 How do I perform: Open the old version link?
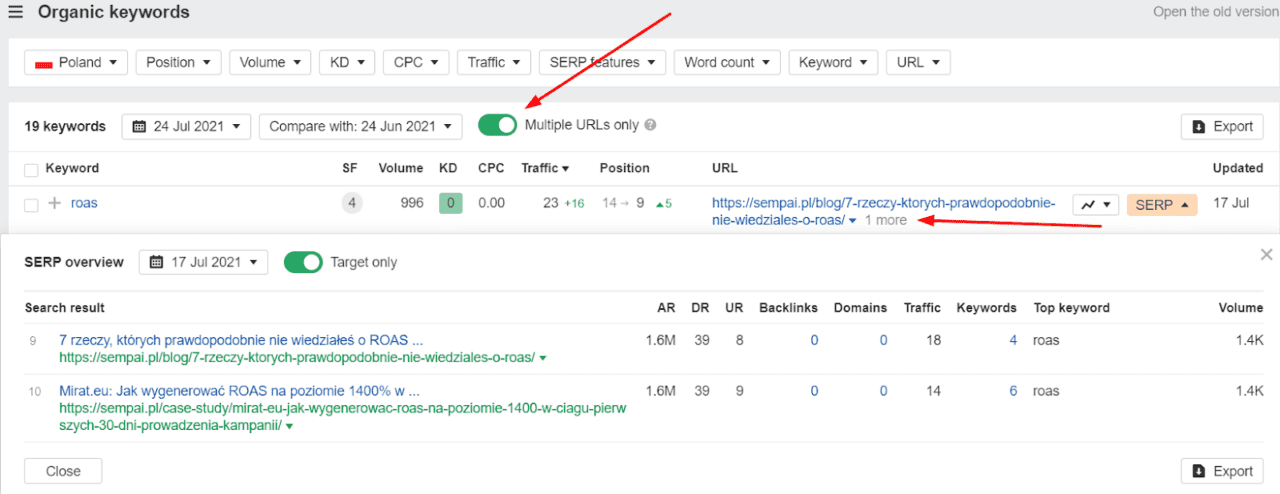pyautogui.click(x=1216, y=12)
